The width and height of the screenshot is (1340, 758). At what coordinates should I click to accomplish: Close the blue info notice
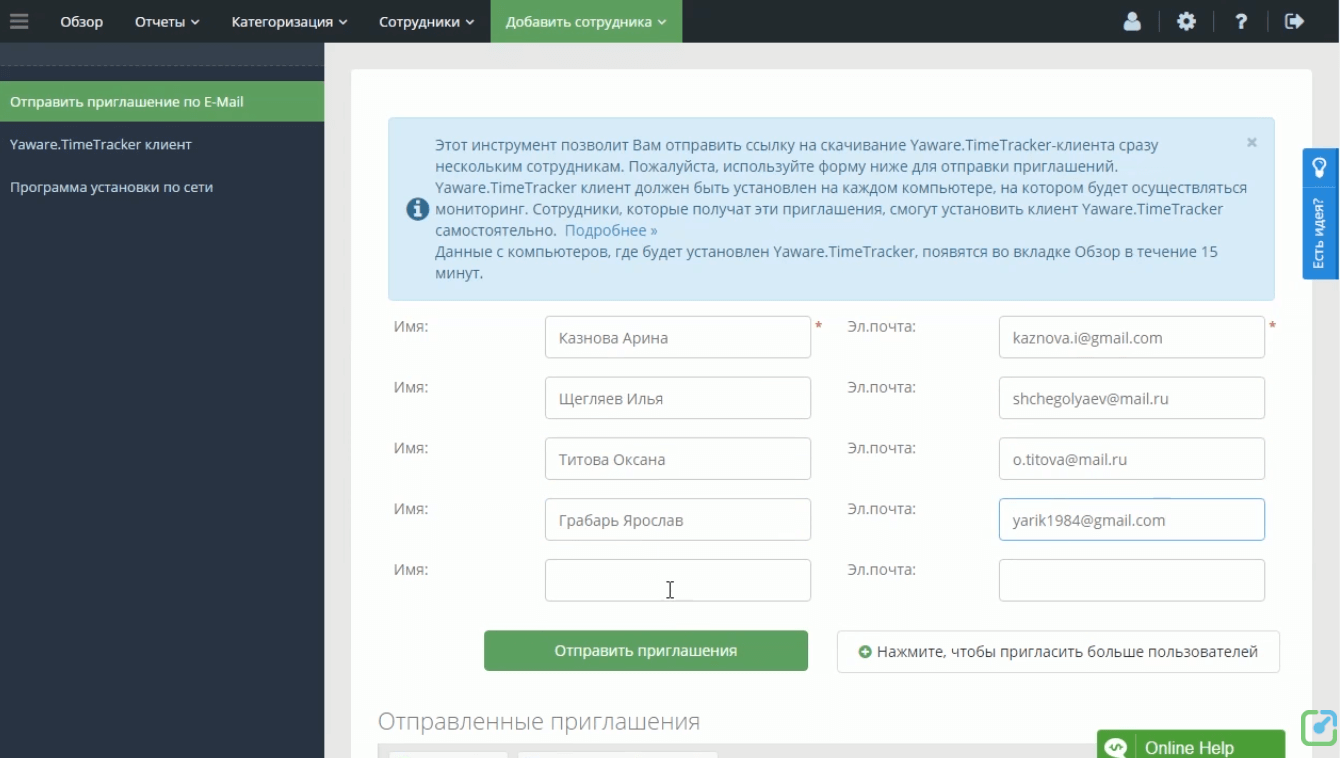pos(1251,143)
